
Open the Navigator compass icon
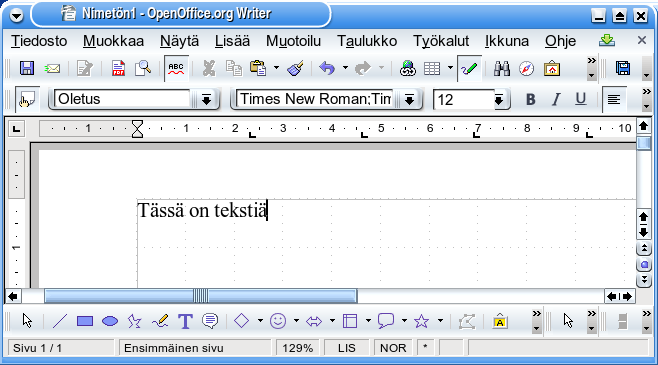pos(526,68)
